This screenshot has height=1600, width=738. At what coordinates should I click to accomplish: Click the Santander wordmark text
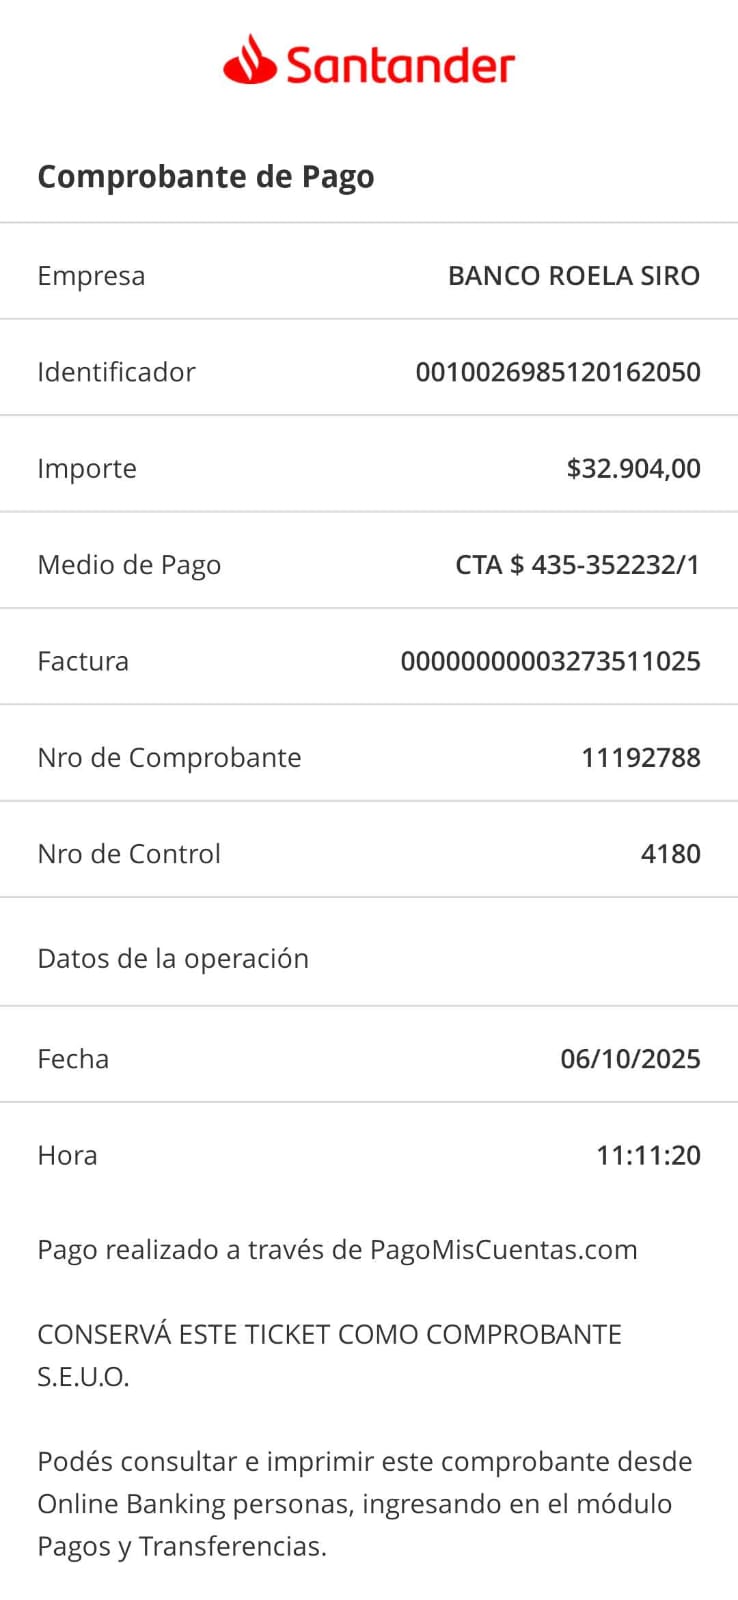pyautogui.click(x=400, y=66)
